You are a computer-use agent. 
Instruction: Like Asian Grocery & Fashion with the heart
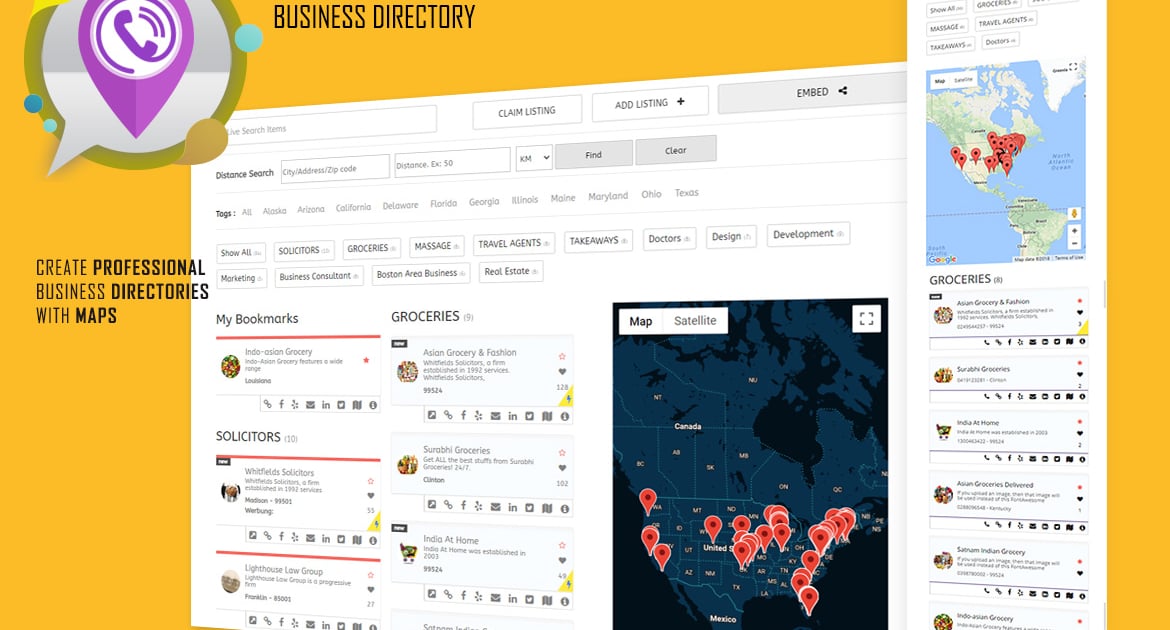[x=563, y=372]
